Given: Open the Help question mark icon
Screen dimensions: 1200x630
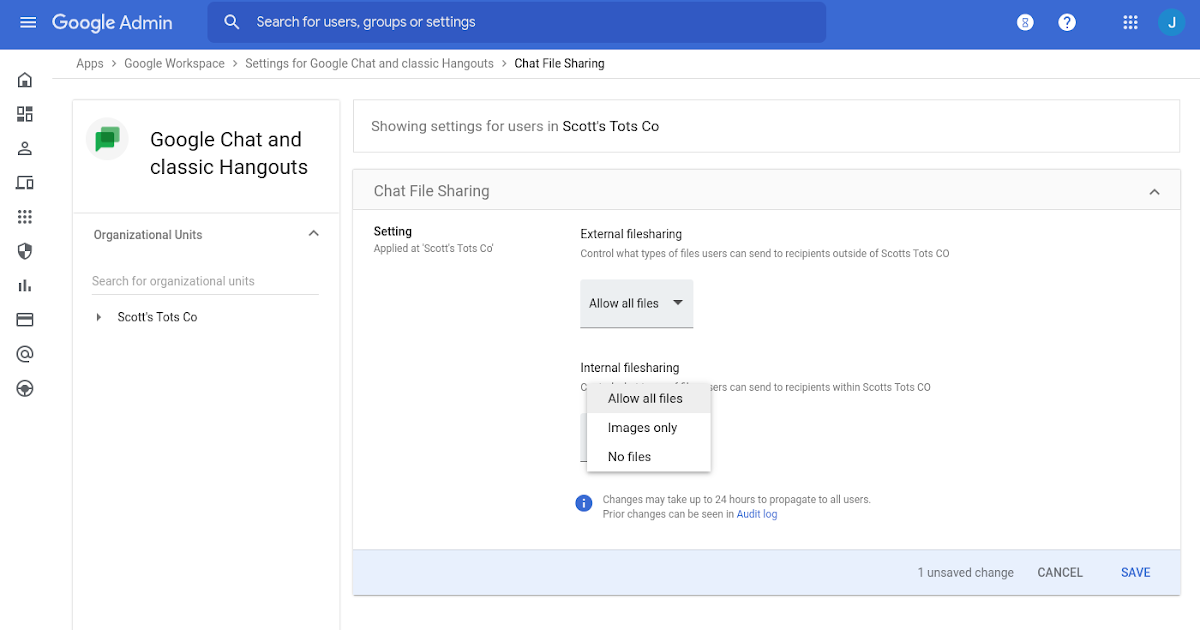Looking at the screenshot, I should point(1067,22).
